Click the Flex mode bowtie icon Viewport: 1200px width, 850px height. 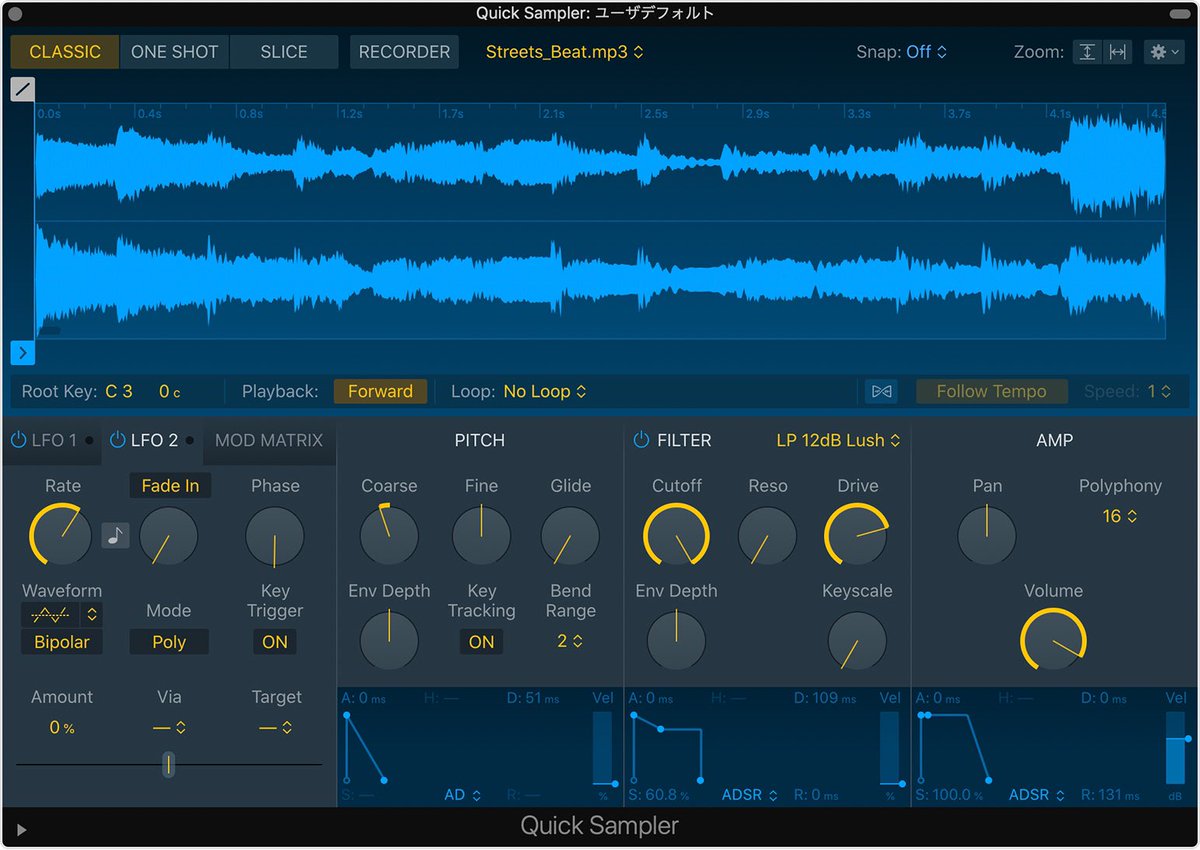(x=882, y=392)
